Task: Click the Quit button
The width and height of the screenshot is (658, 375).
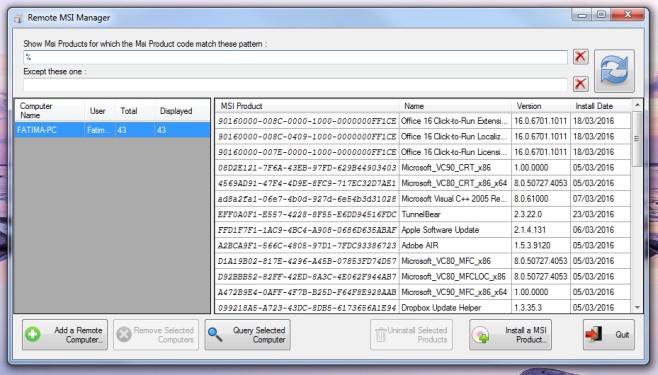Action: pos(608,335)
